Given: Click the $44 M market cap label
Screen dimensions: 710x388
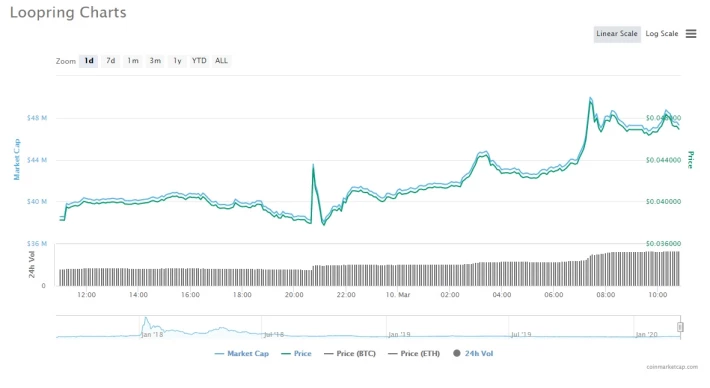Looking at the screenshot, I should pyautogui.click(x=37, y=160).
